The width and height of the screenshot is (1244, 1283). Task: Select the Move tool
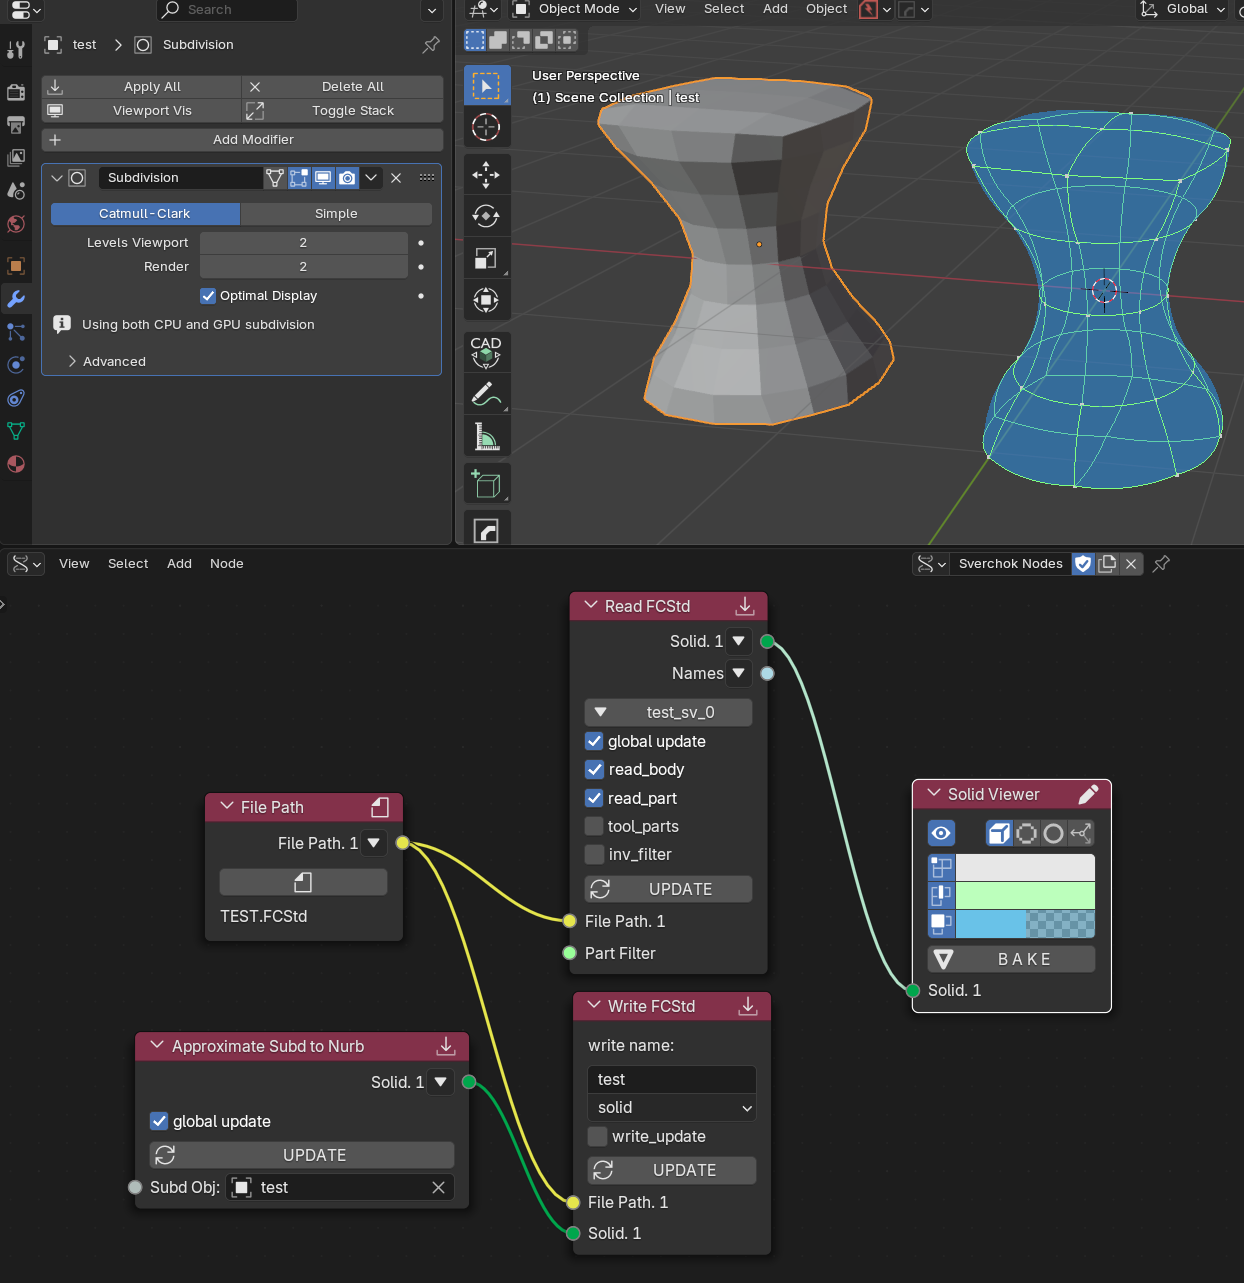pos(486,174)
